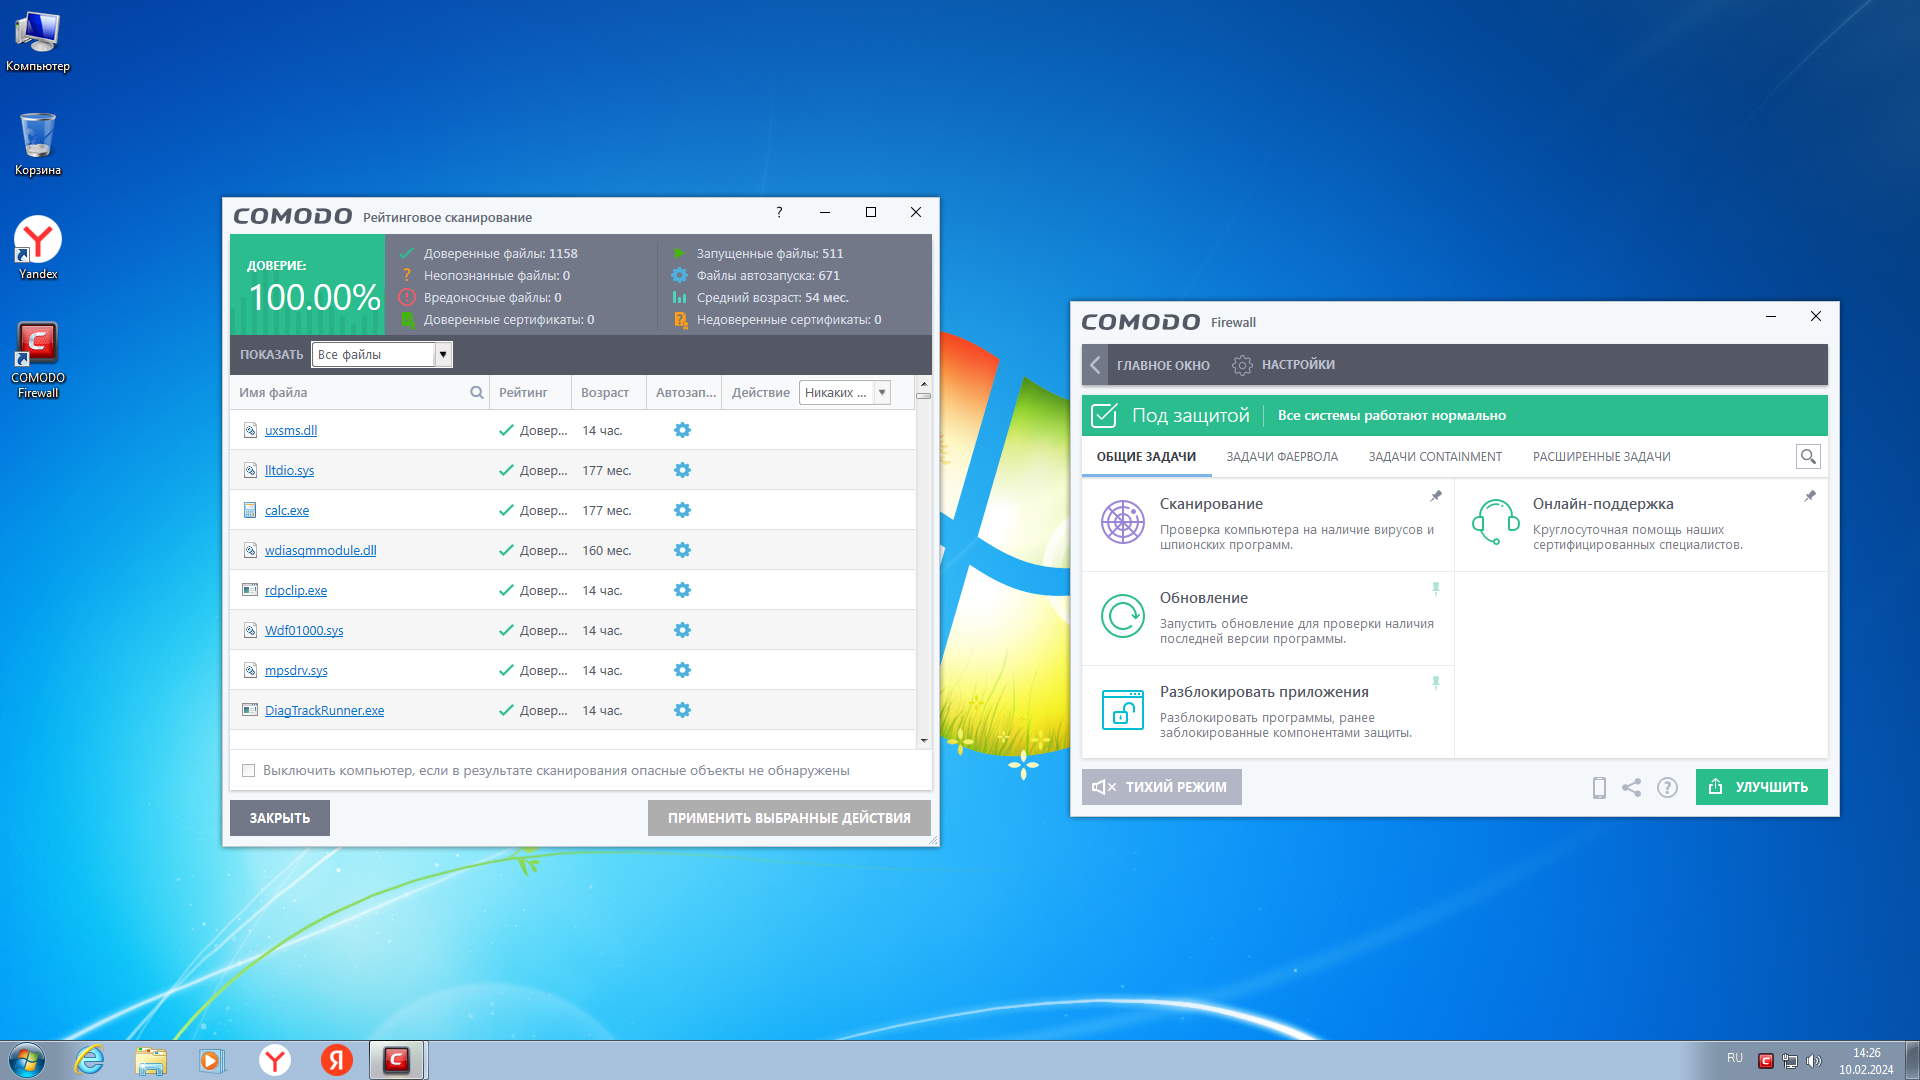
Task: Click the Unblock Applications padlock icon
Action: tap(1122, 710)
